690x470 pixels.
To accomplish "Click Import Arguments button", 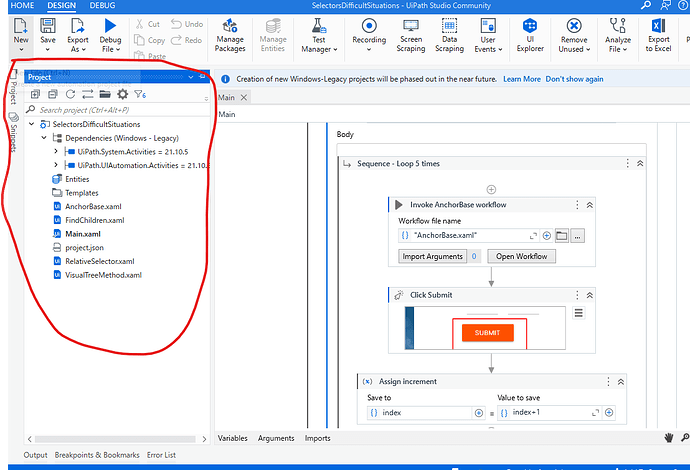I will pyautogui.click(x=432, y=256).
